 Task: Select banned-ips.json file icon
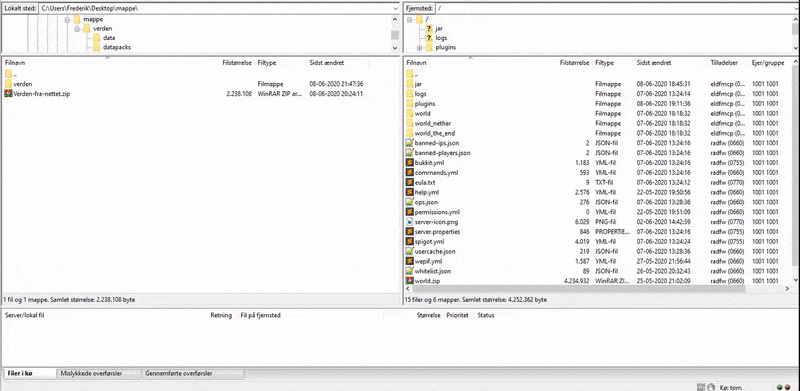(x=409, y=143)
